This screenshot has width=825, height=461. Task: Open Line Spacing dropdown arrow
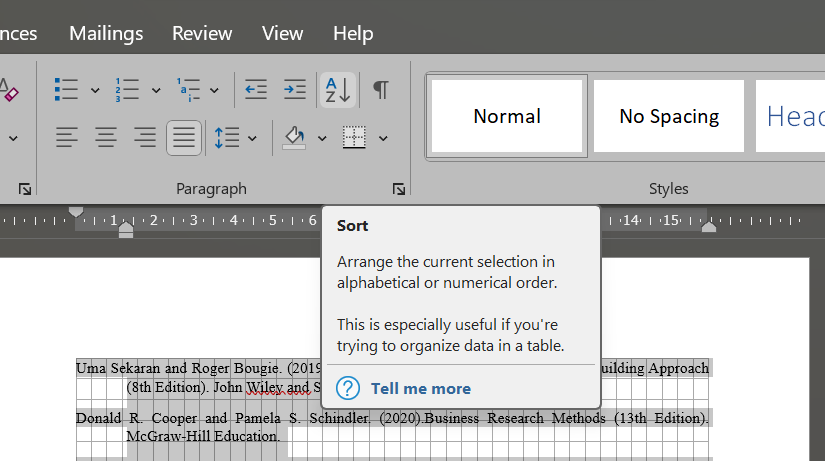(x=253, y=138)
